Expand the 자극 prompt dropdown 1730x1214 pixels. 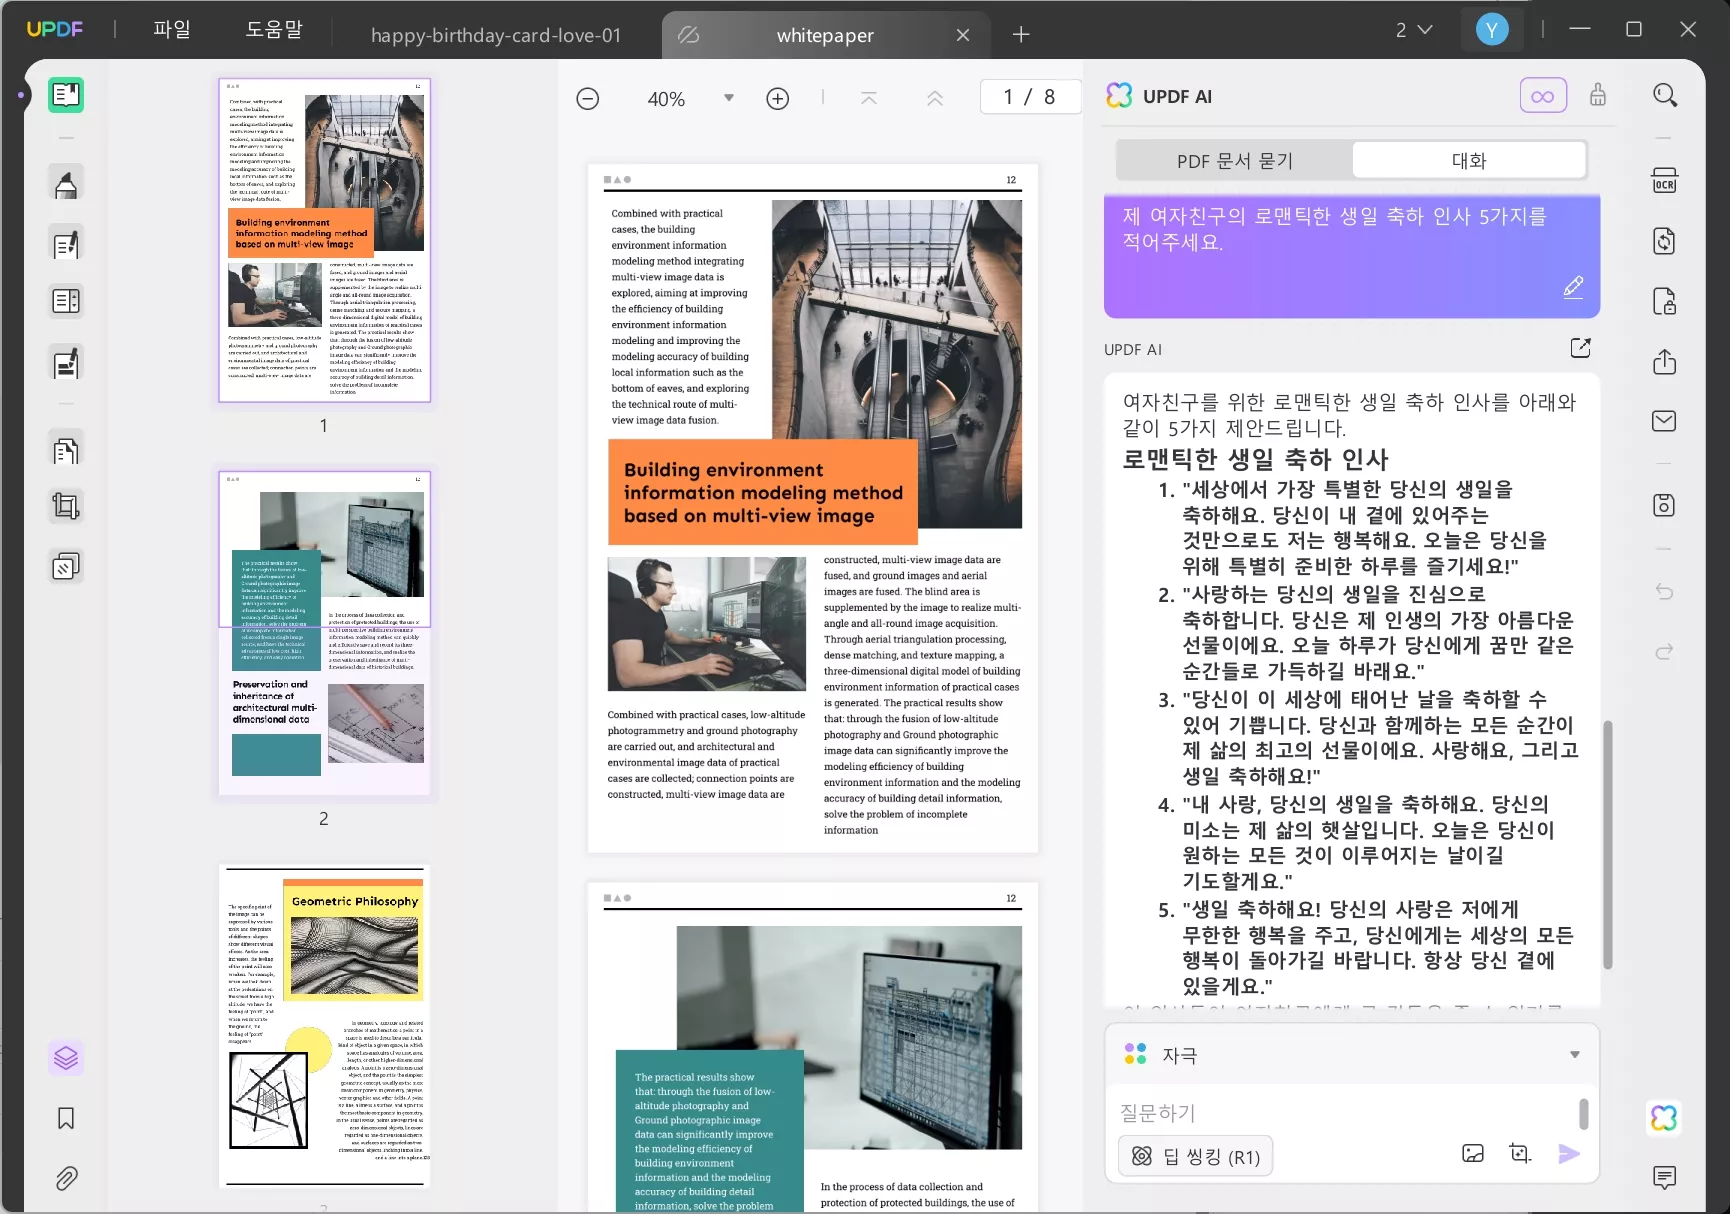1574,1055
